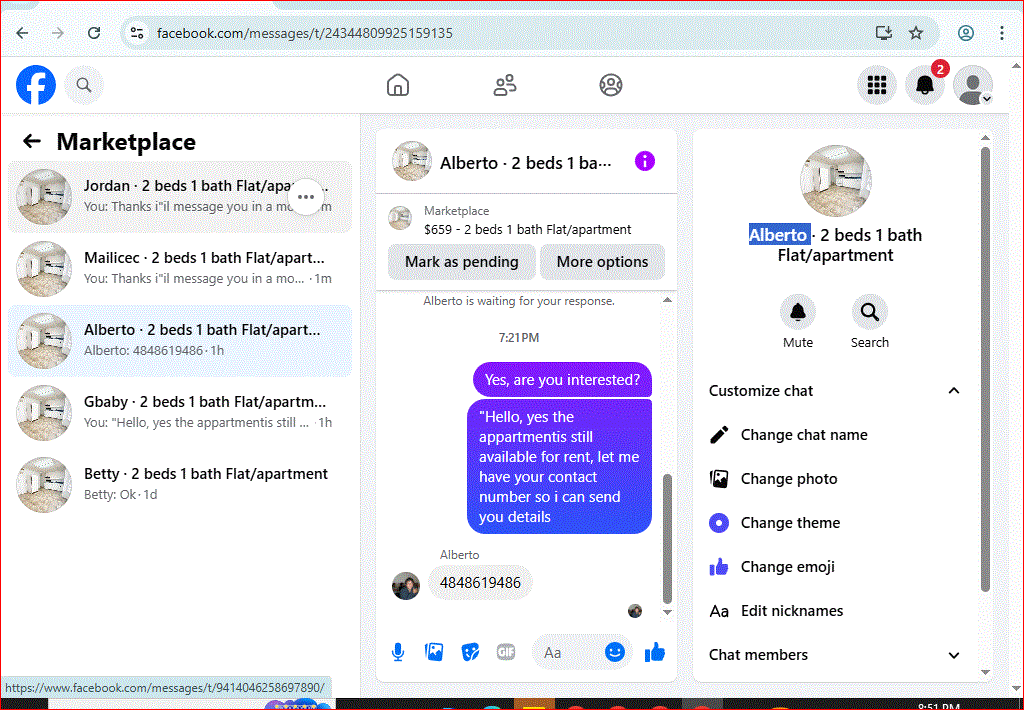Select the Alberto conversation in list

[180, 340]
